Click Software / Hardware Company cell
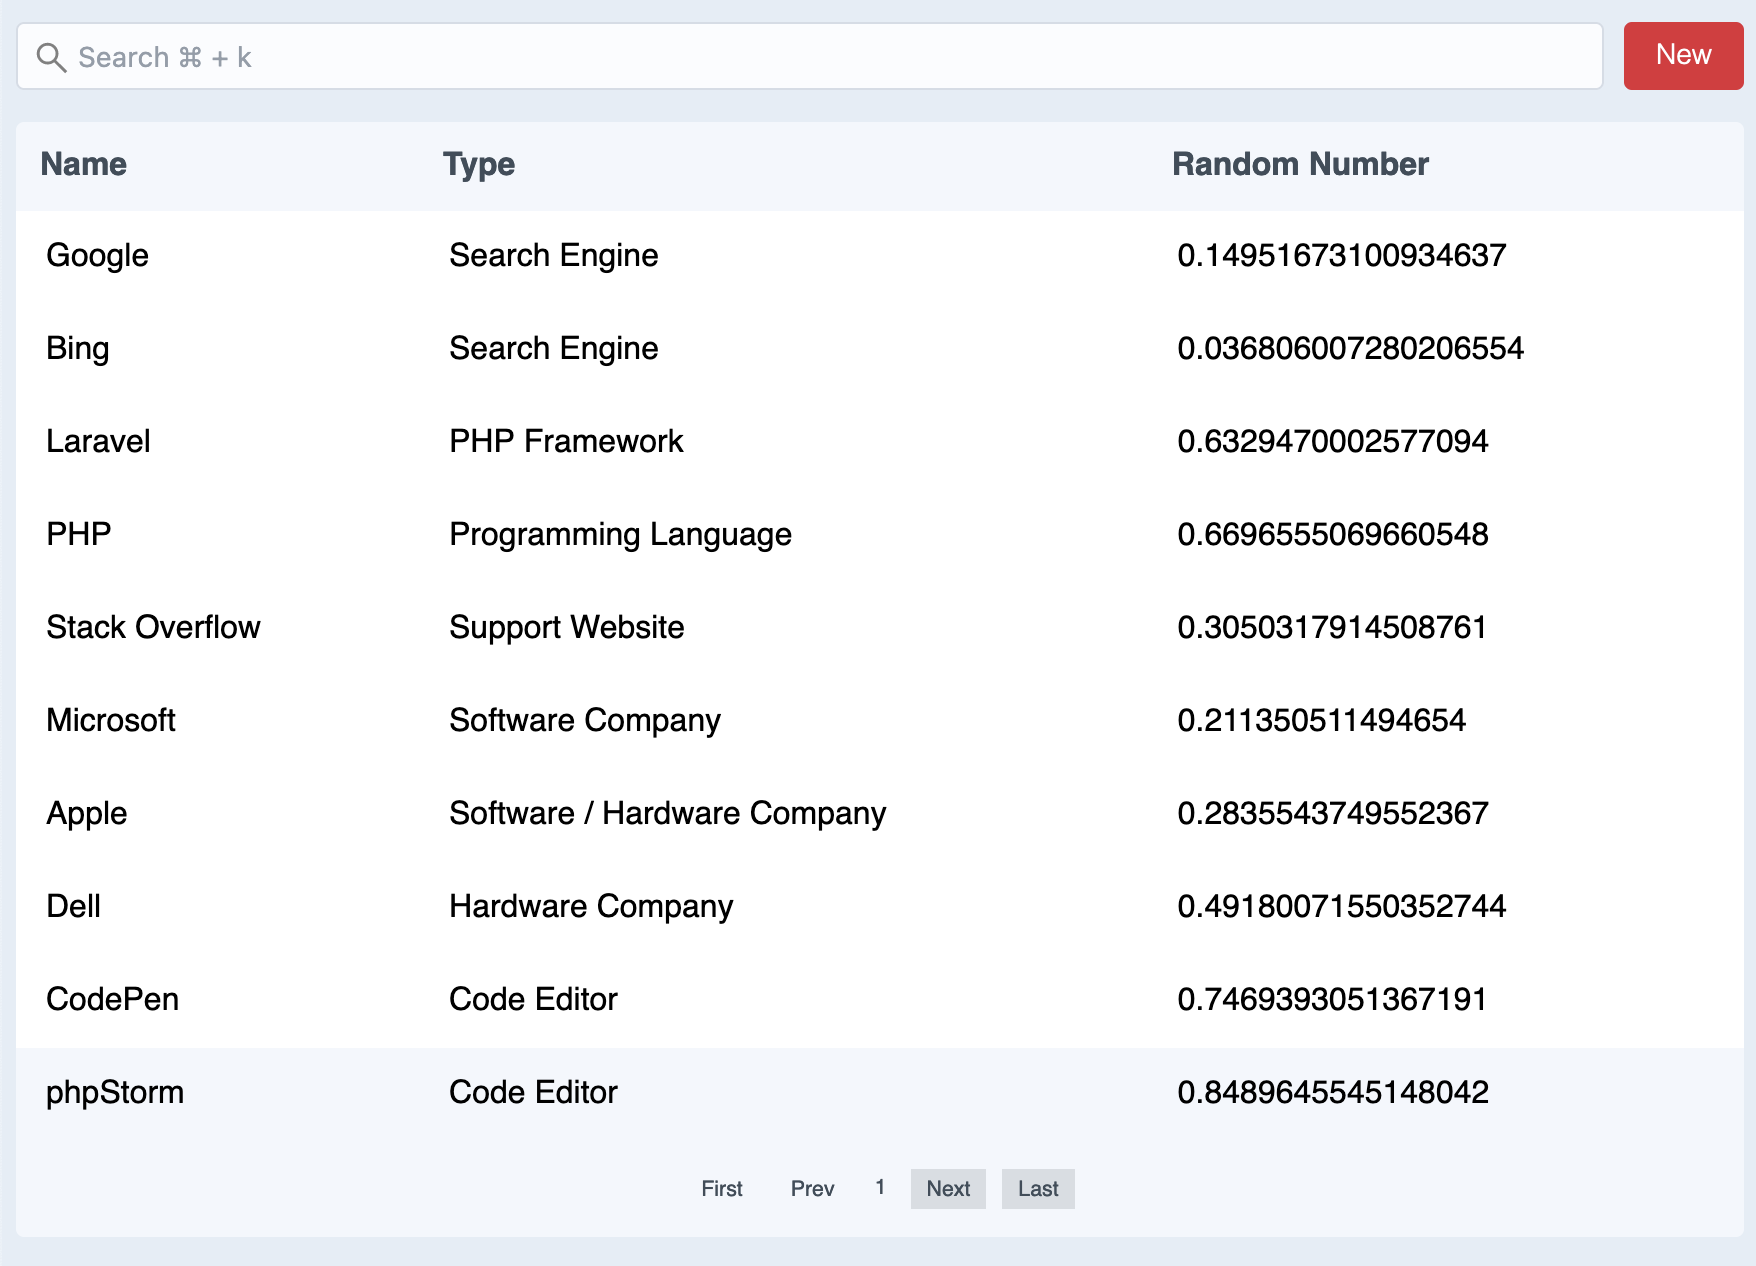Image resolution: width=1756 pixels, height=1266 pixels. [x=667, y=814]
